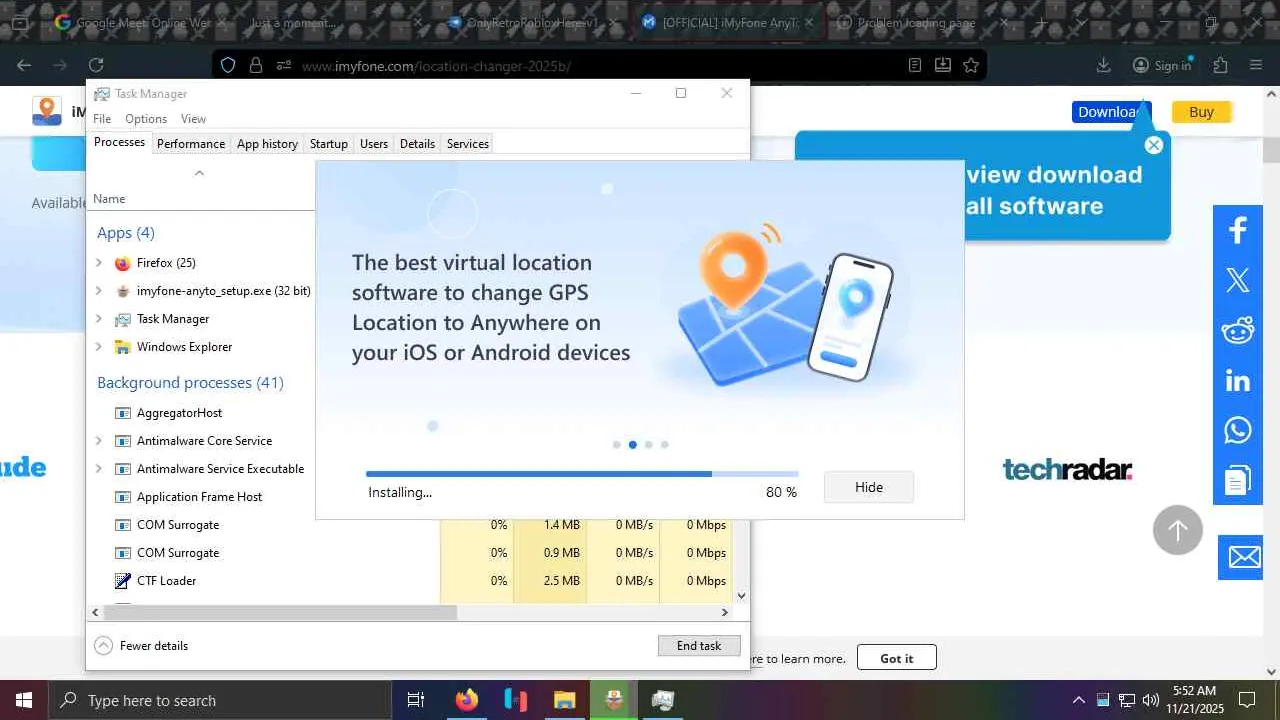Viewport: 1280px width, 720px height.
Task: Open the Task Manager File menu
Action: coord(102,119)
